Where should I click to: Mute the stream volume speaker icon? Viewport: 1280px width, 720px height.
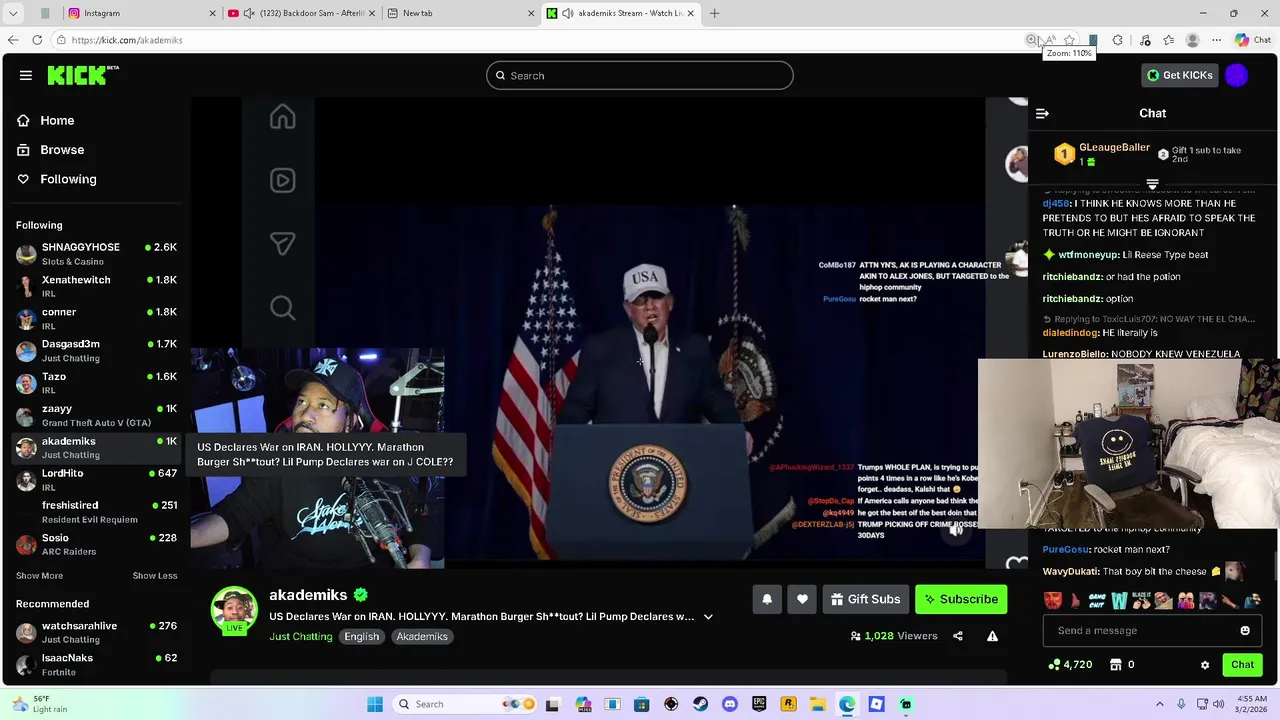956,530
